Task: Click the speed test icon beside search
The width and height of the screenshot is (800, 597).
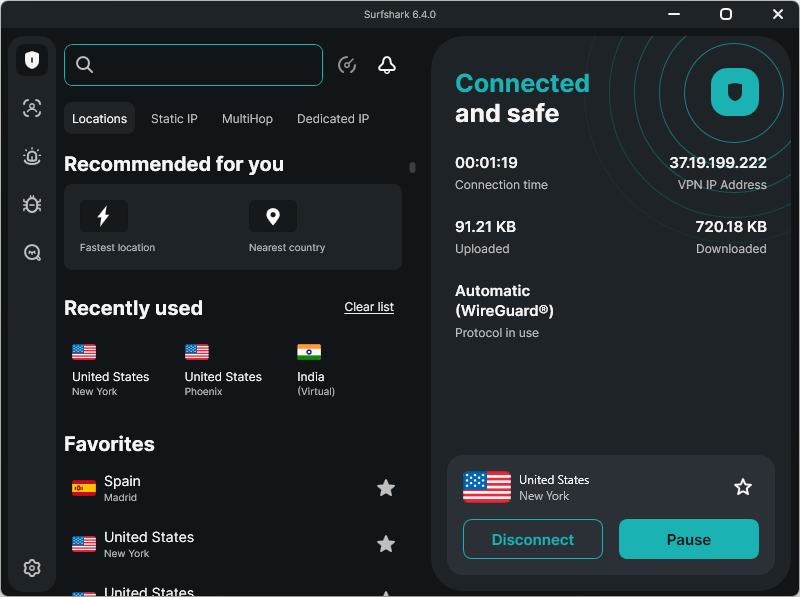Action: (347, 65)
